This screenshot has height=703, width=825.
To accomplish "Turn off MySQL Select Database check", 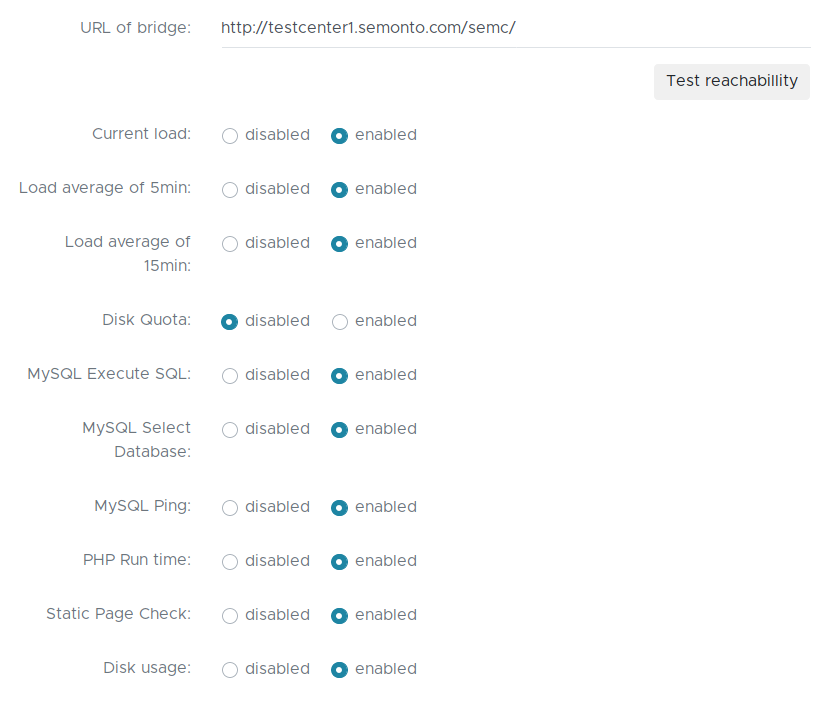I will pyautogui.click(x=230, y=429).
